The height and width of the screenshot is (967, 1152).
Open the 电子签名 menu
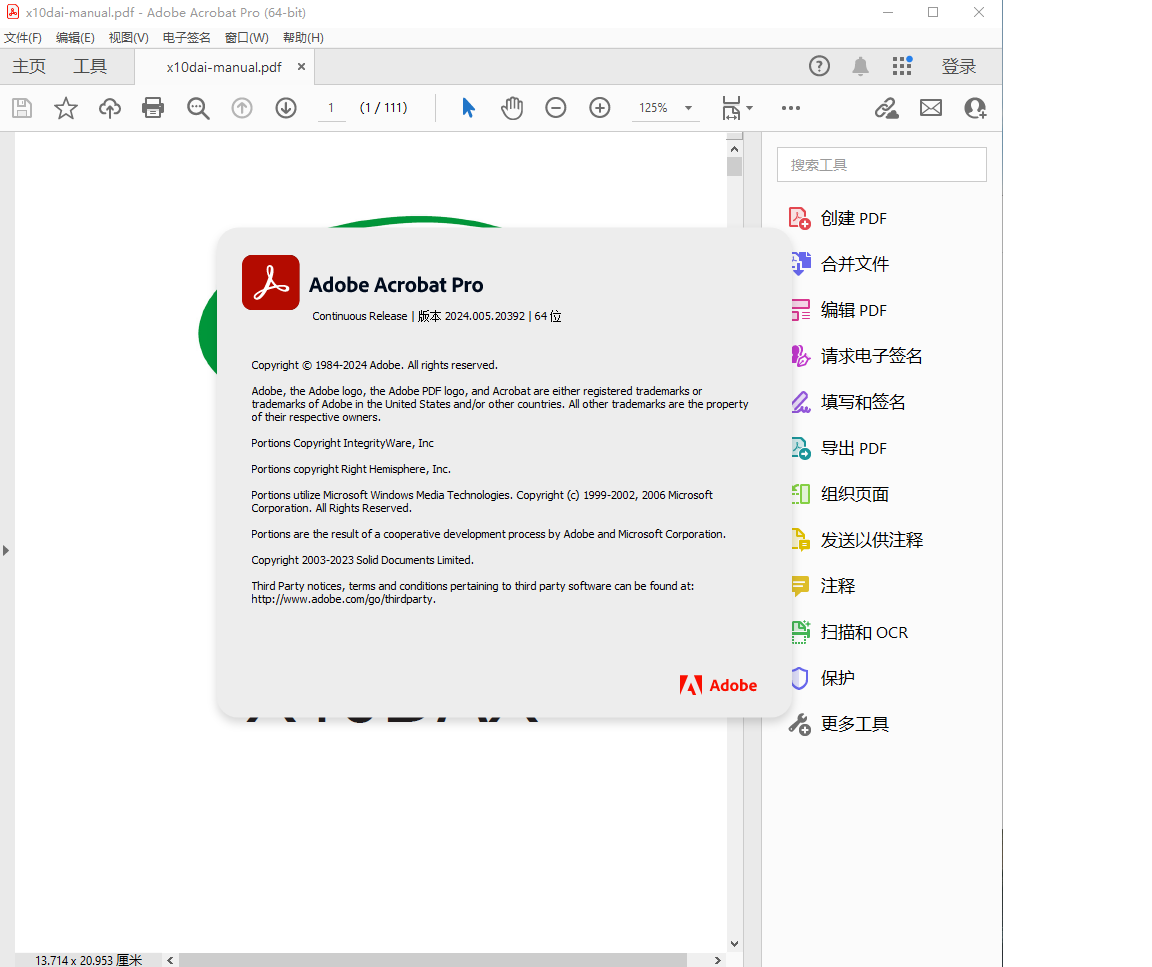[x=187, y=37]
